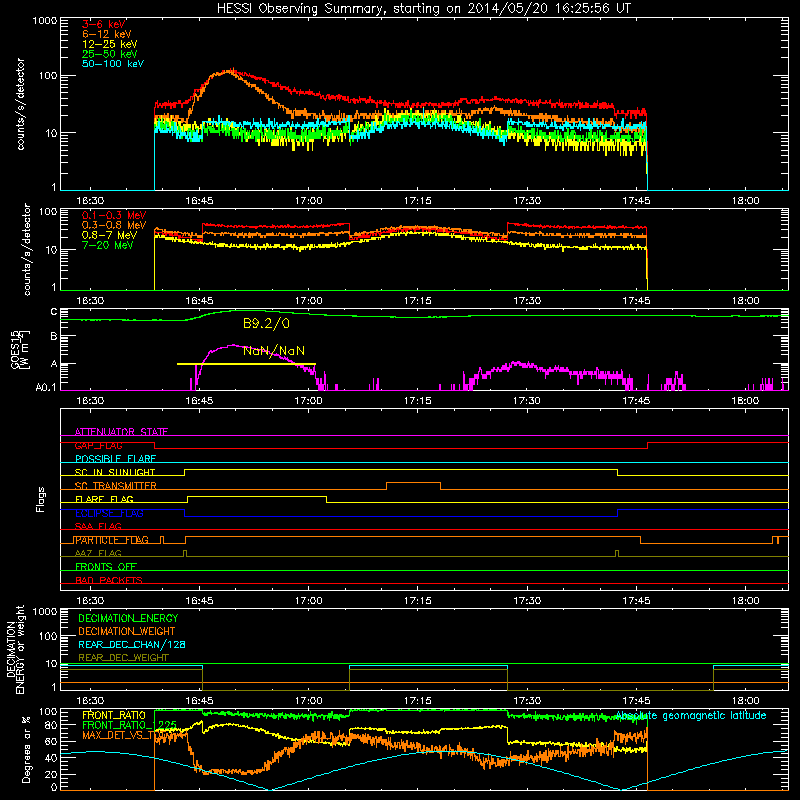Image resolution: width=800 pixels, height=800 pixels.
Task: Select the BAD_PACKETS flag label
Action: pyautogui.click(x=109, y=580)
